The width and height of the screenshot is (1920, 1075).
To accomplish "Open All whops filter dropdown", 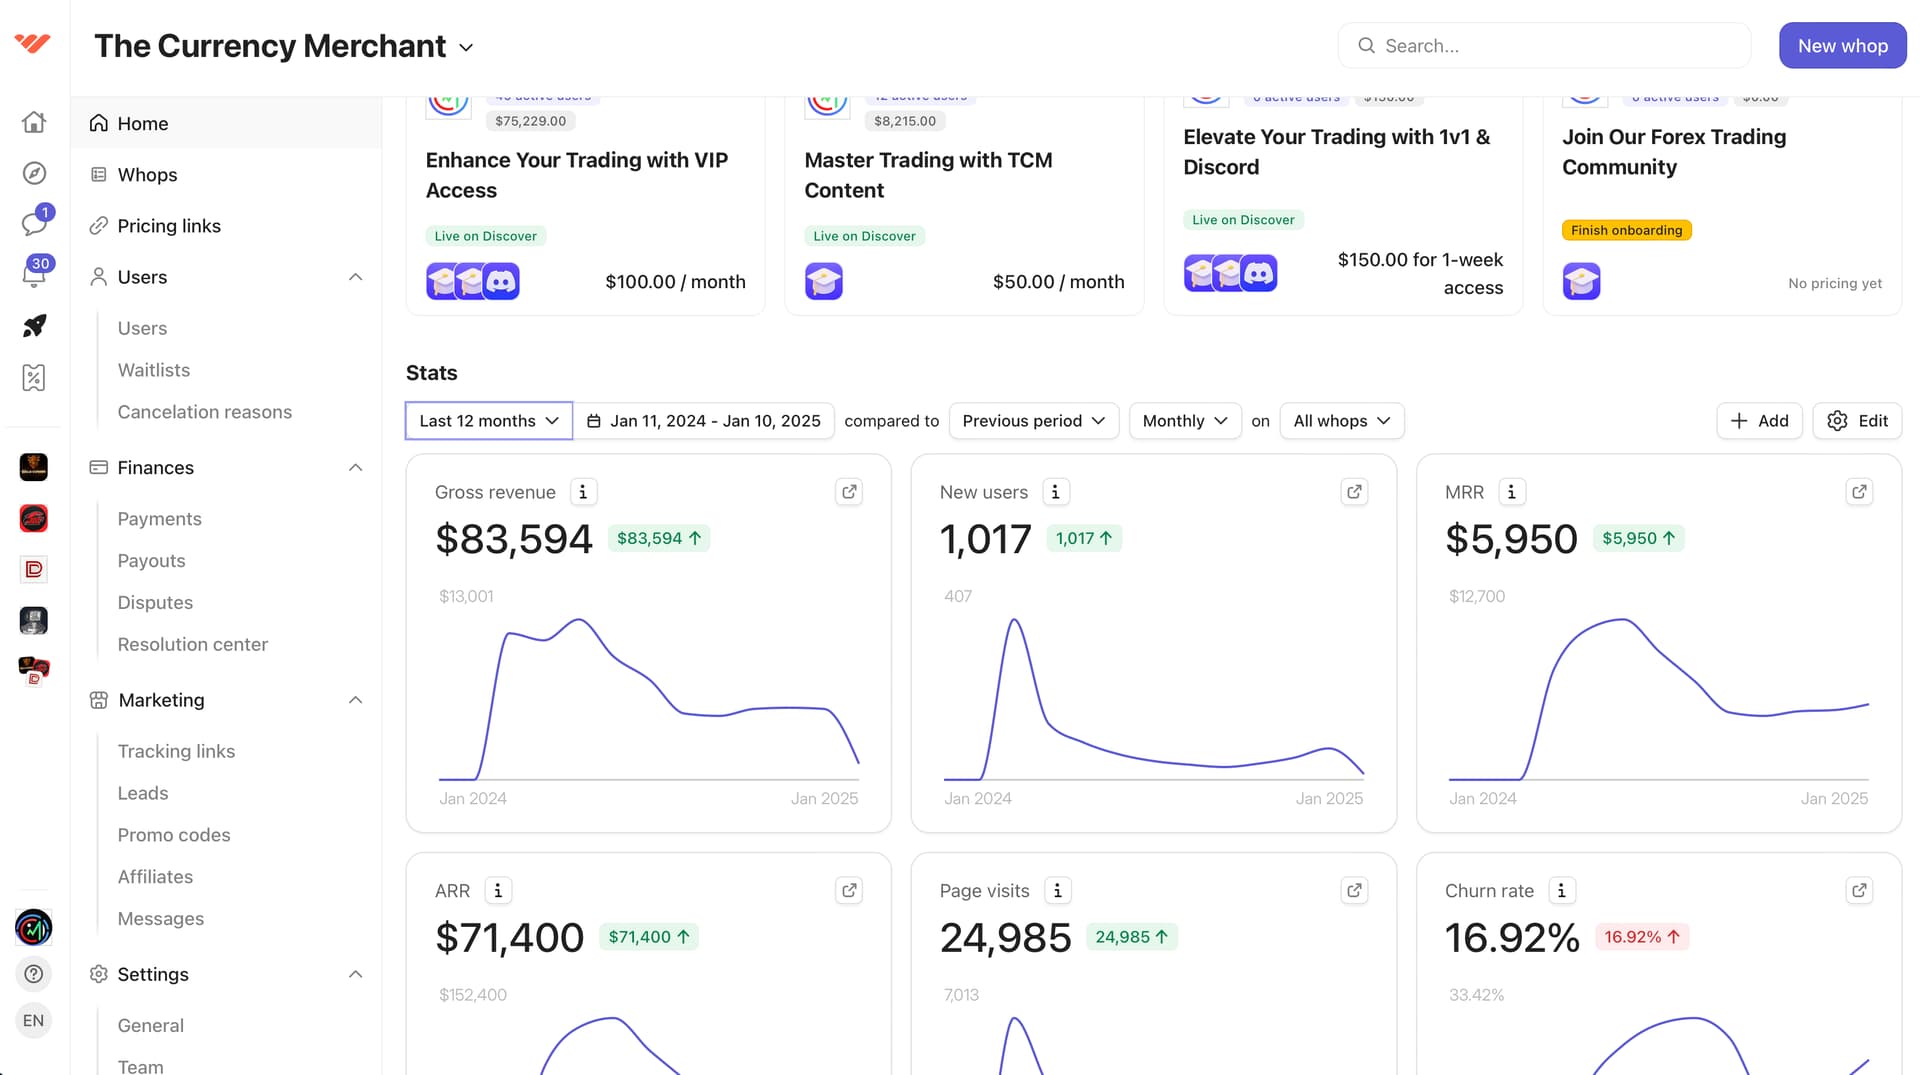I will click(x=1342, y=421).
